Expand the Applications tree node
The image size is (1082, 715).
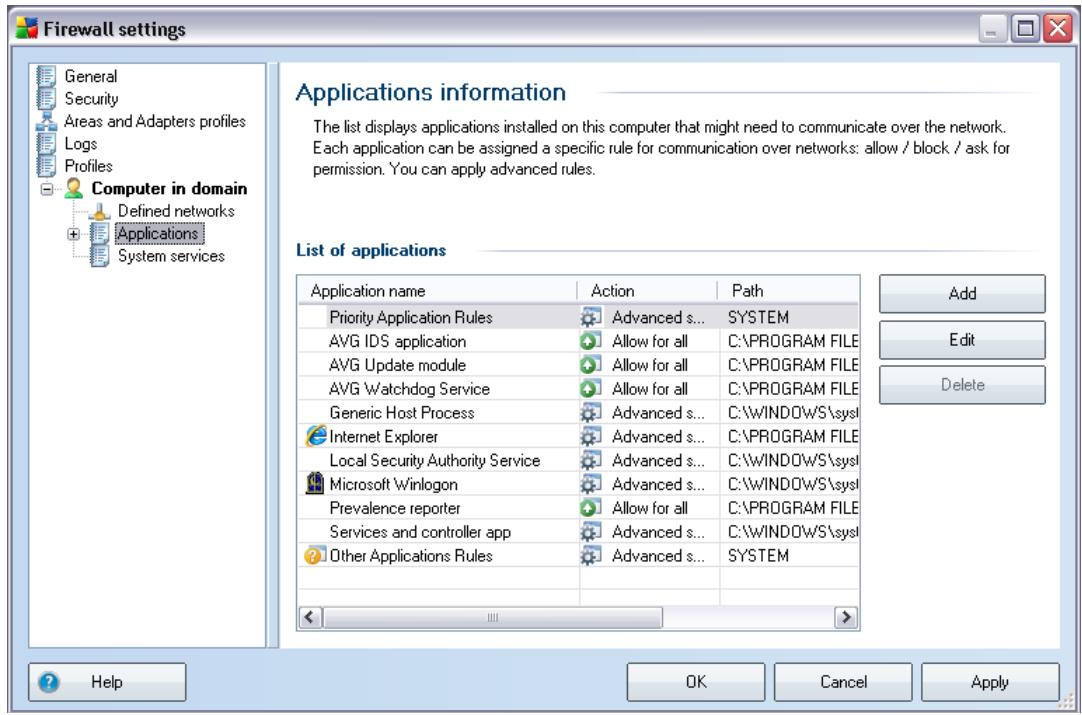pos(73,234)
